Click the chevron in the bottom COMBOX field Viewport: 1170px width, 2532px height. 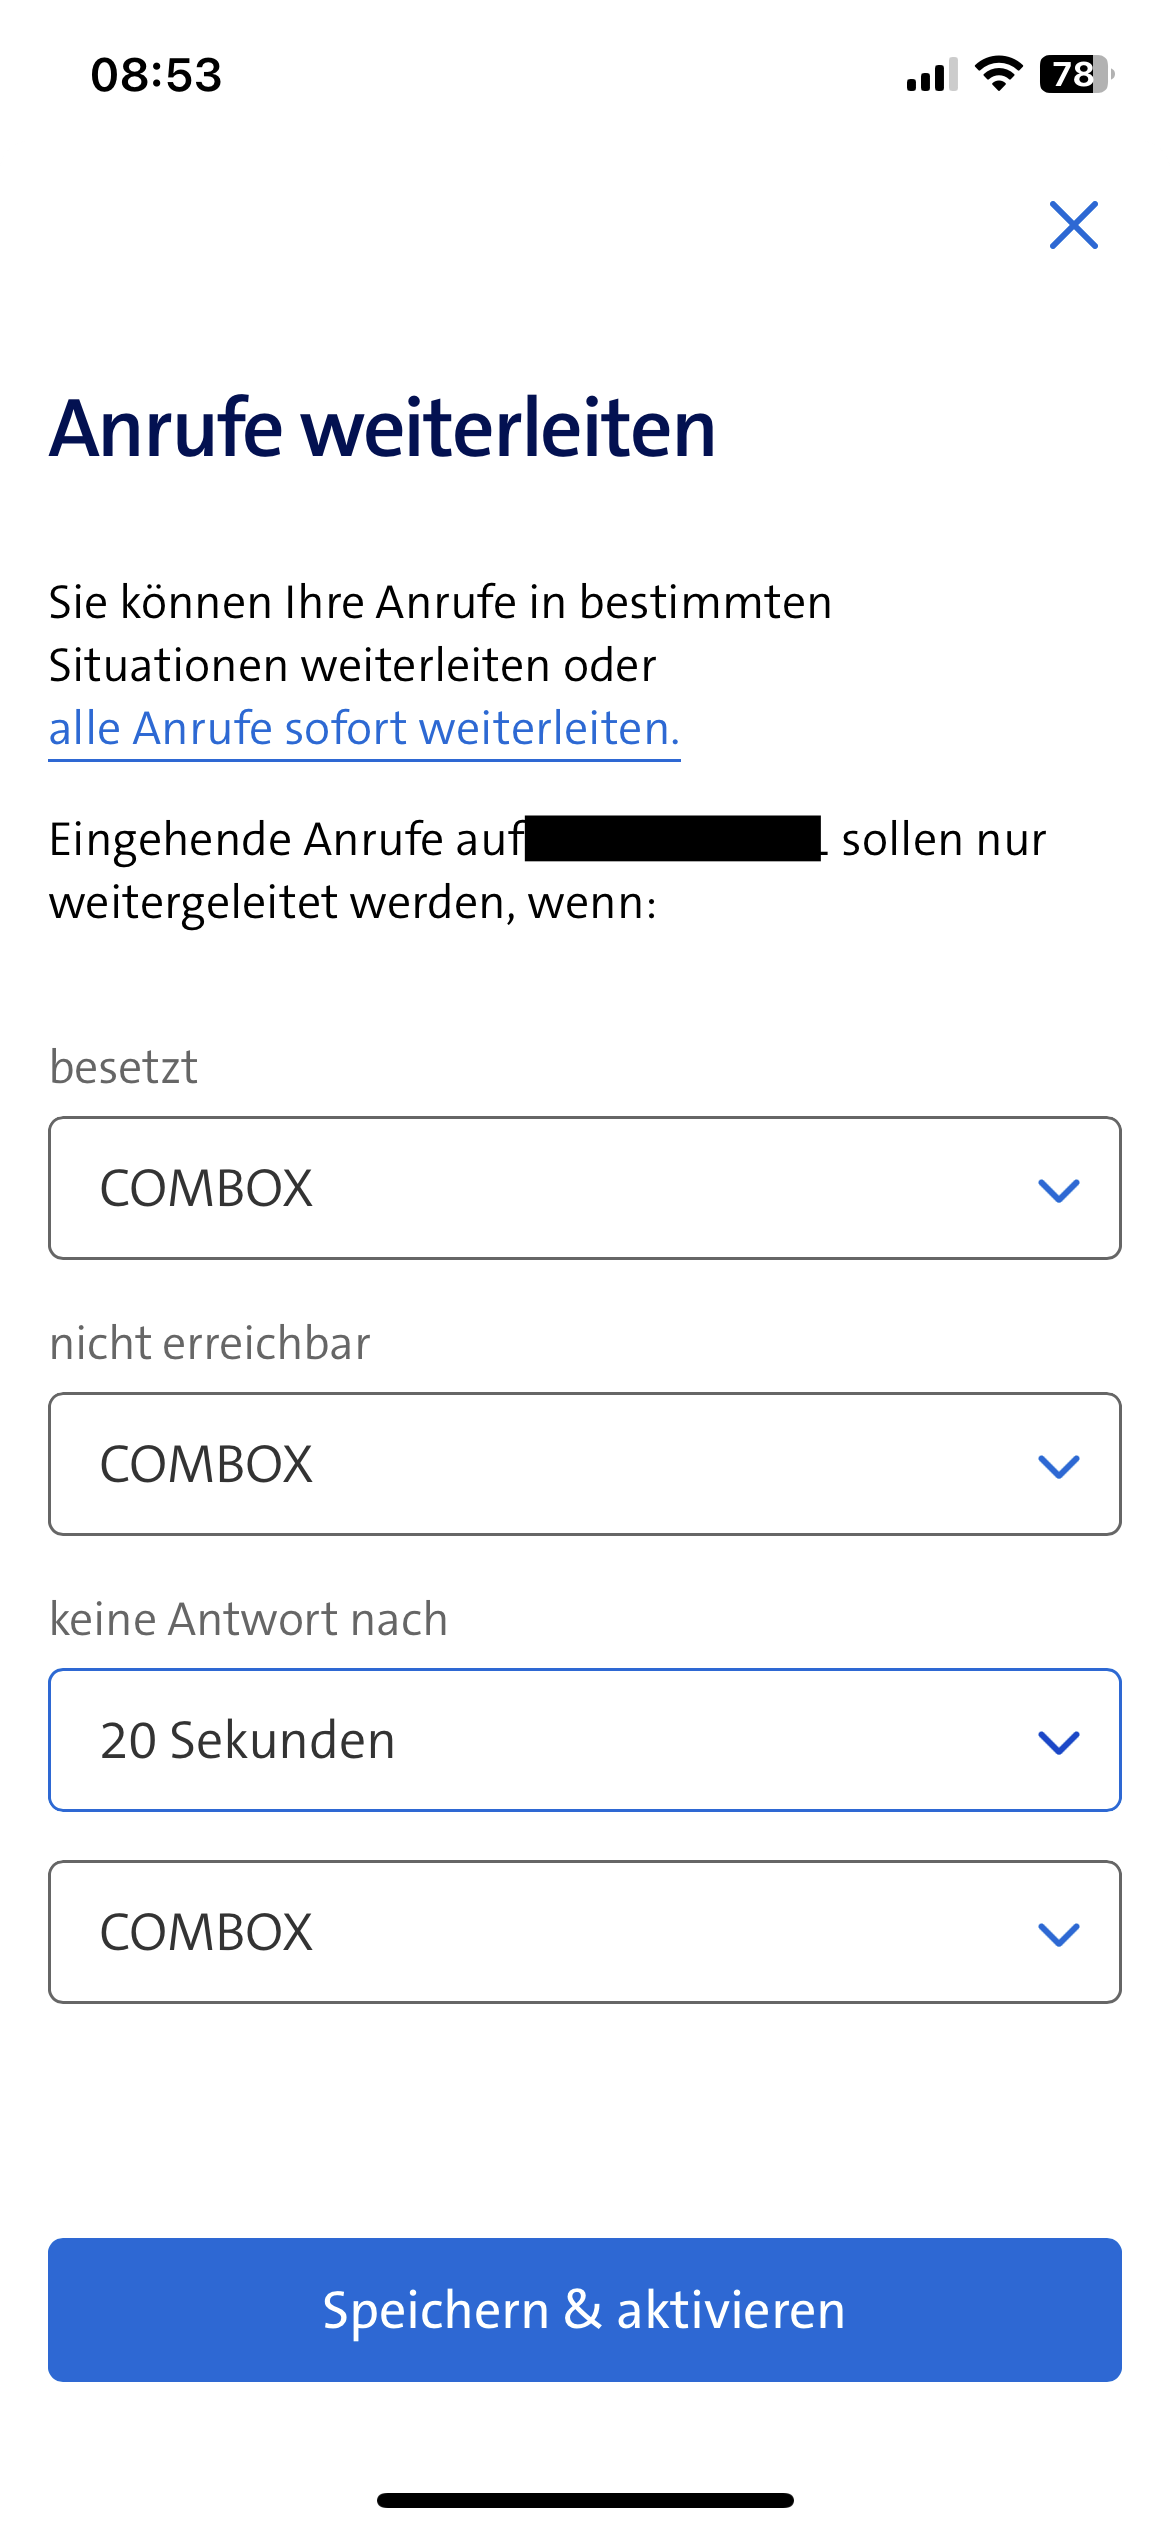pos(1058,1934)
